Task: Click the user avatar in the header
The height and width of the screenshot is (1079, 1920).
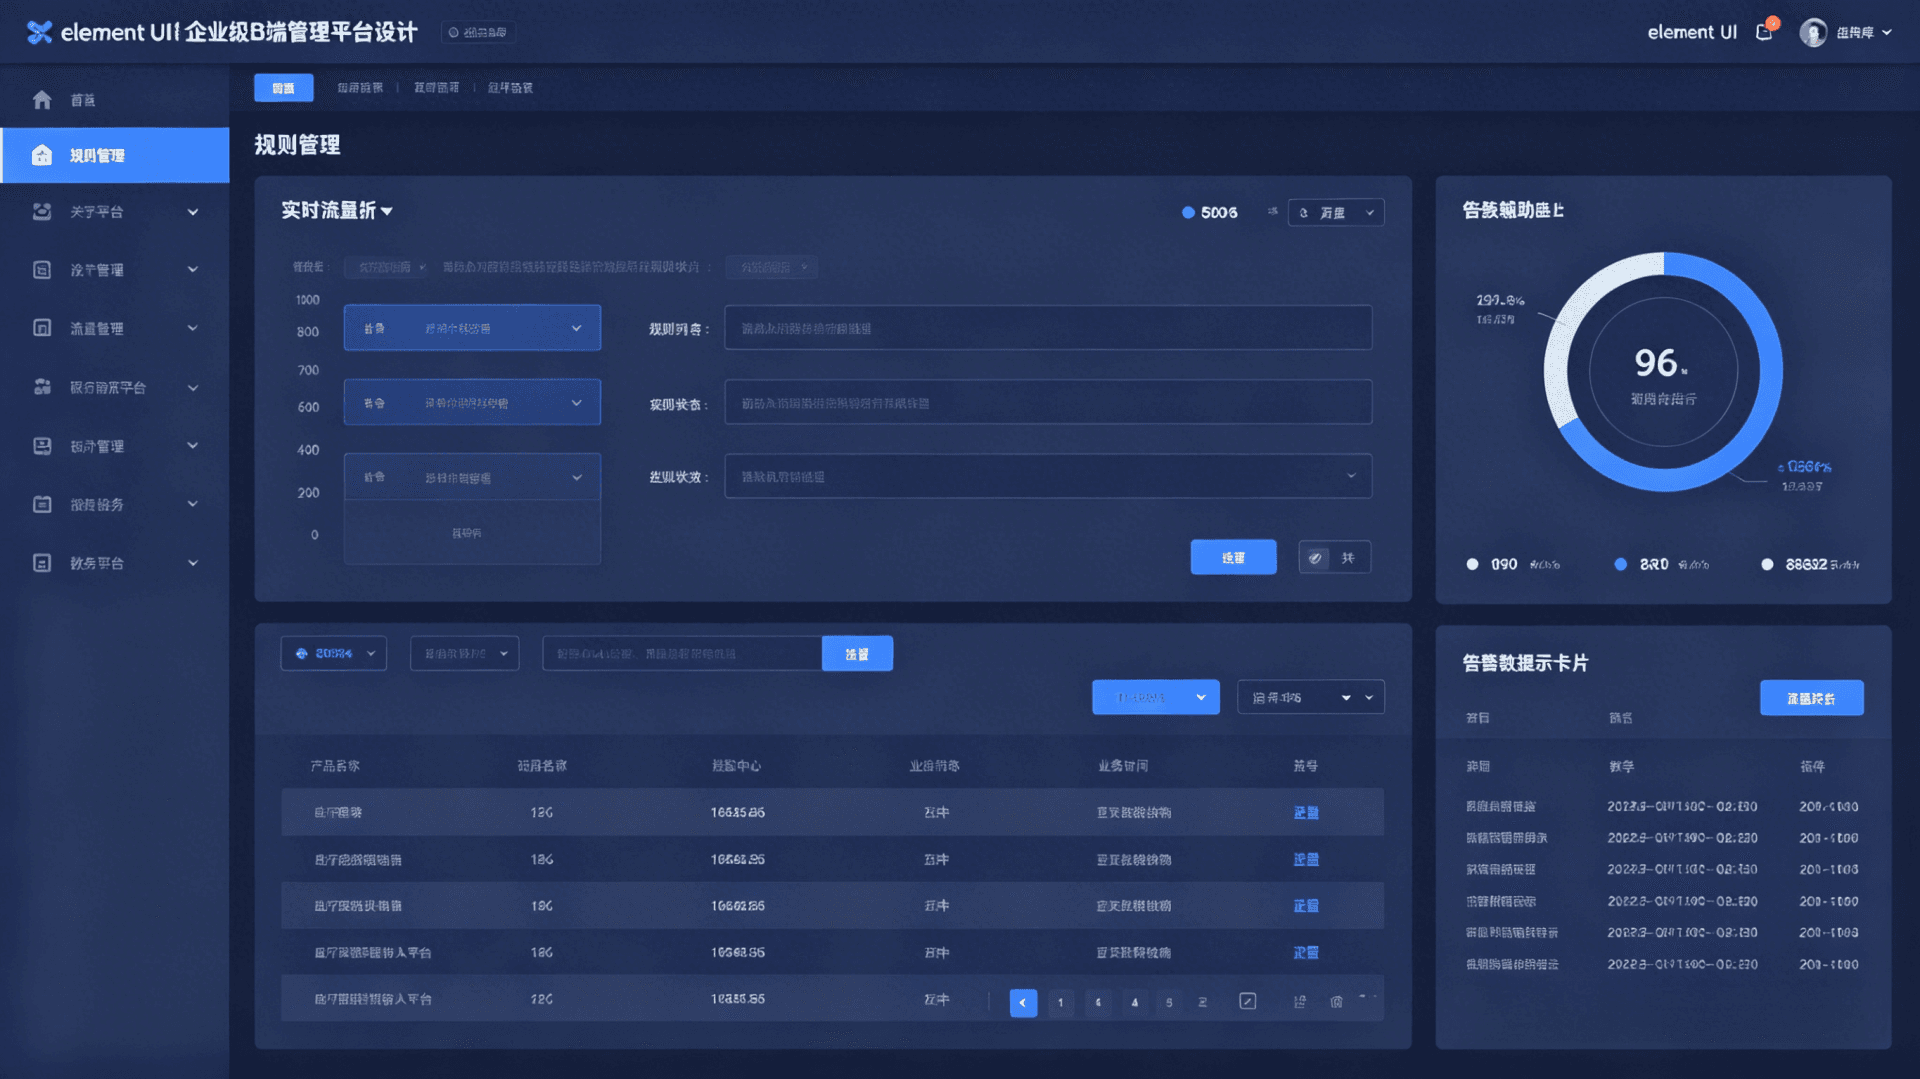Action: click(1812, 33)
